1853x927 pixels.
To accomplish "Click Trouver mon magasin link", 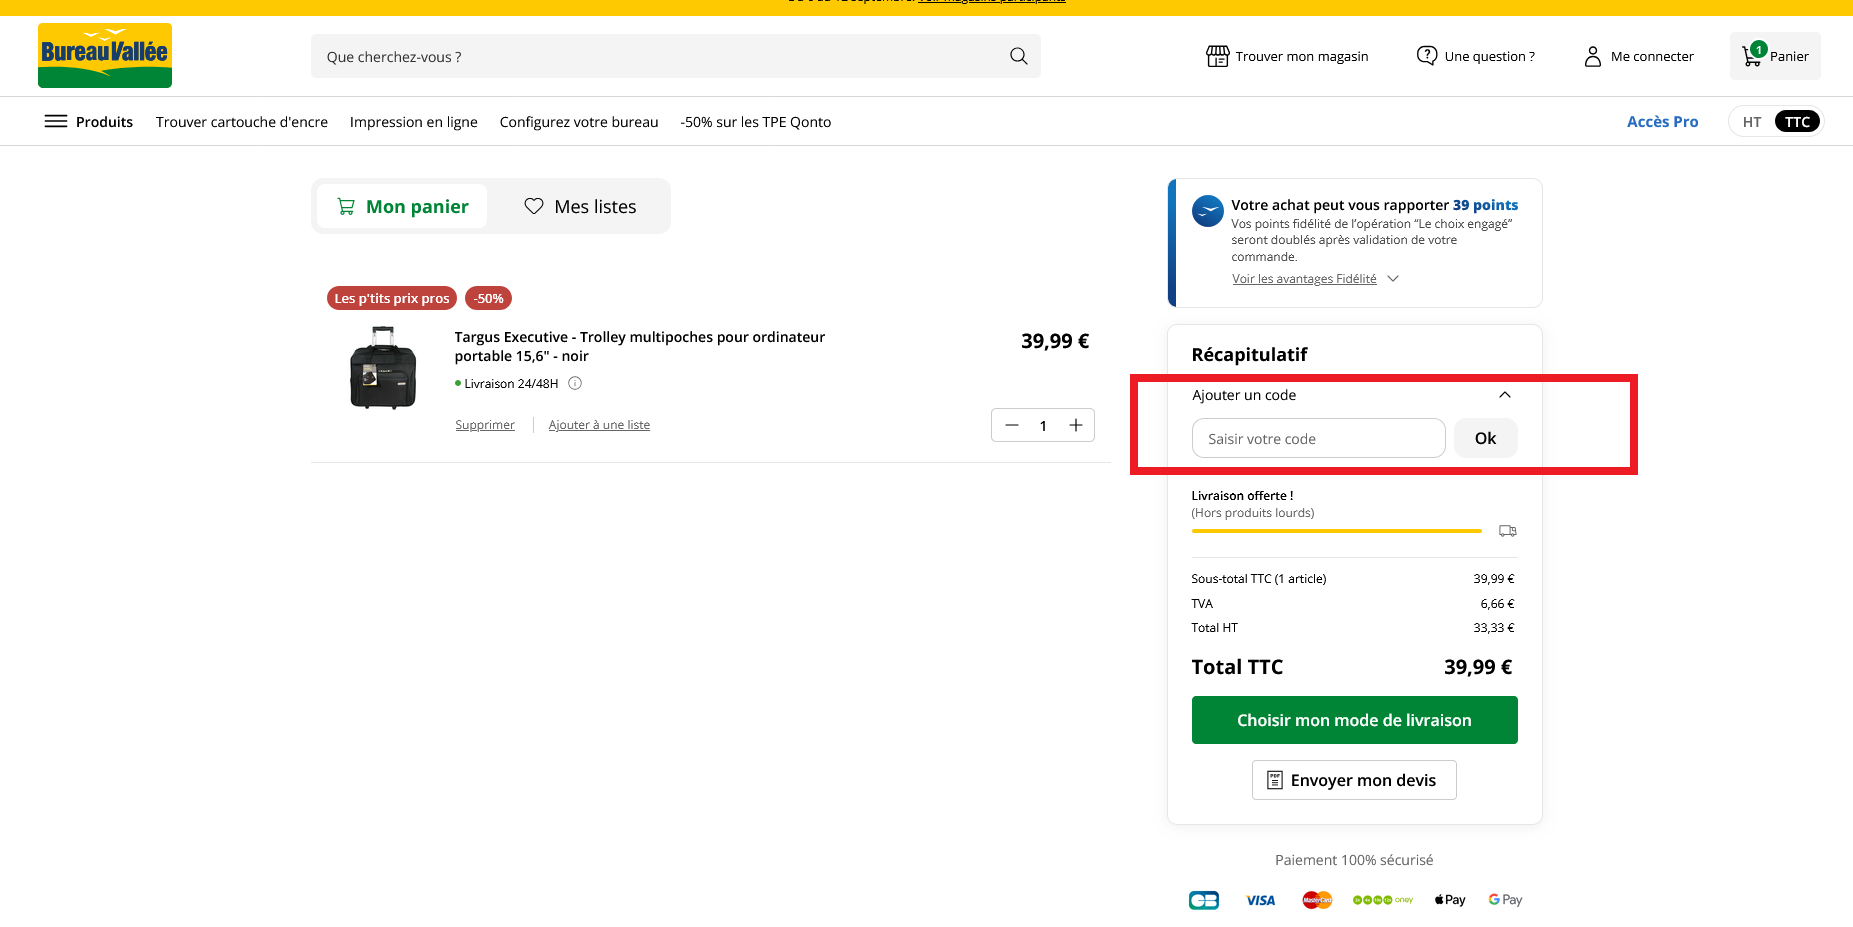I will (x=1302, y=56).
